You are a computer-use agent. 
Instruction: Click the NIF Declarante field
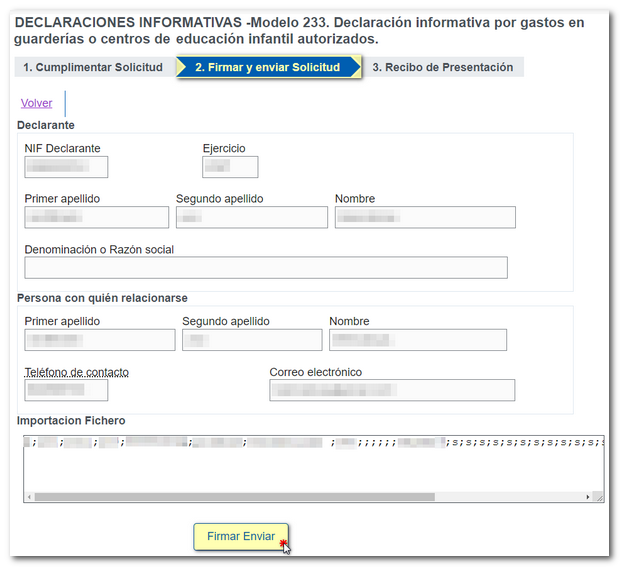click(66, 167)
